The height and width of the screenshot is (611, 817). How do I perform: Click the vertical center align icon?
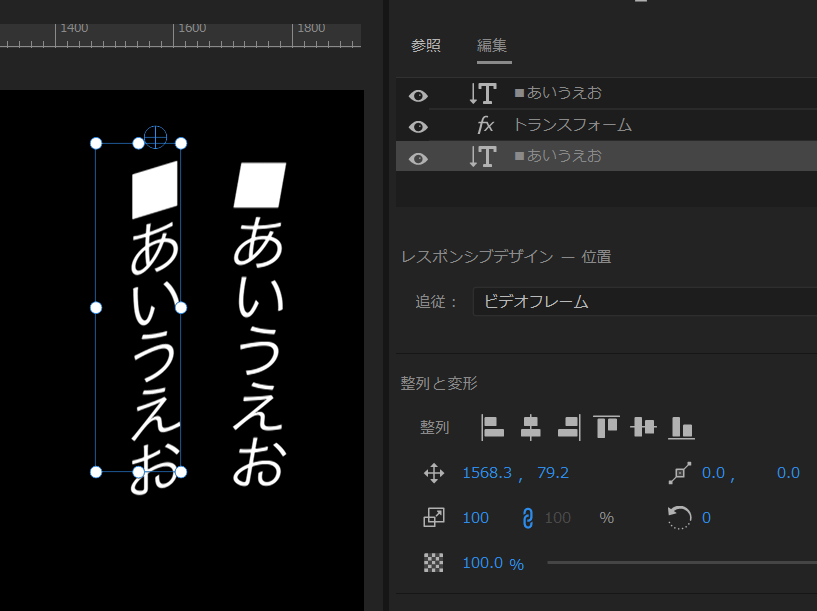[643, 428]
